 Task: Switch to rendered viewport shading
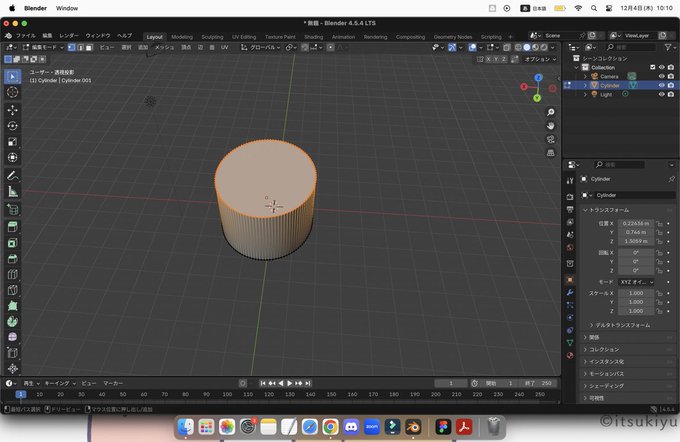coord(544,47)
